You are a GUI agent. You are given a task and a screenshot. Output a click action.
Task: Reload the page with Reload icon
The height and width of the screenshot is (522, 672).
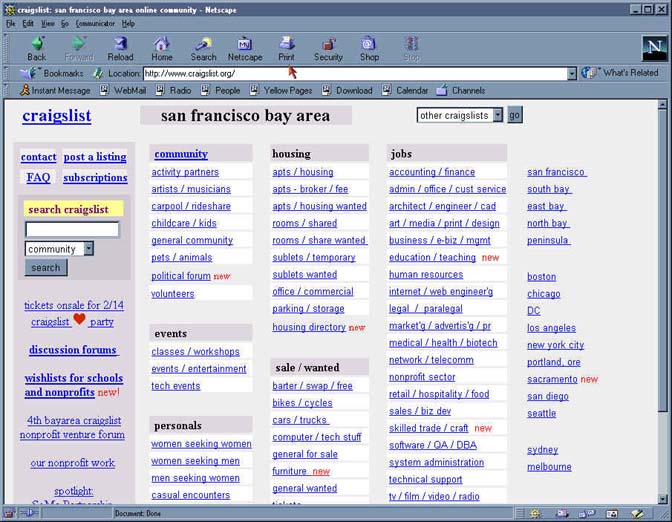point(120,48)
